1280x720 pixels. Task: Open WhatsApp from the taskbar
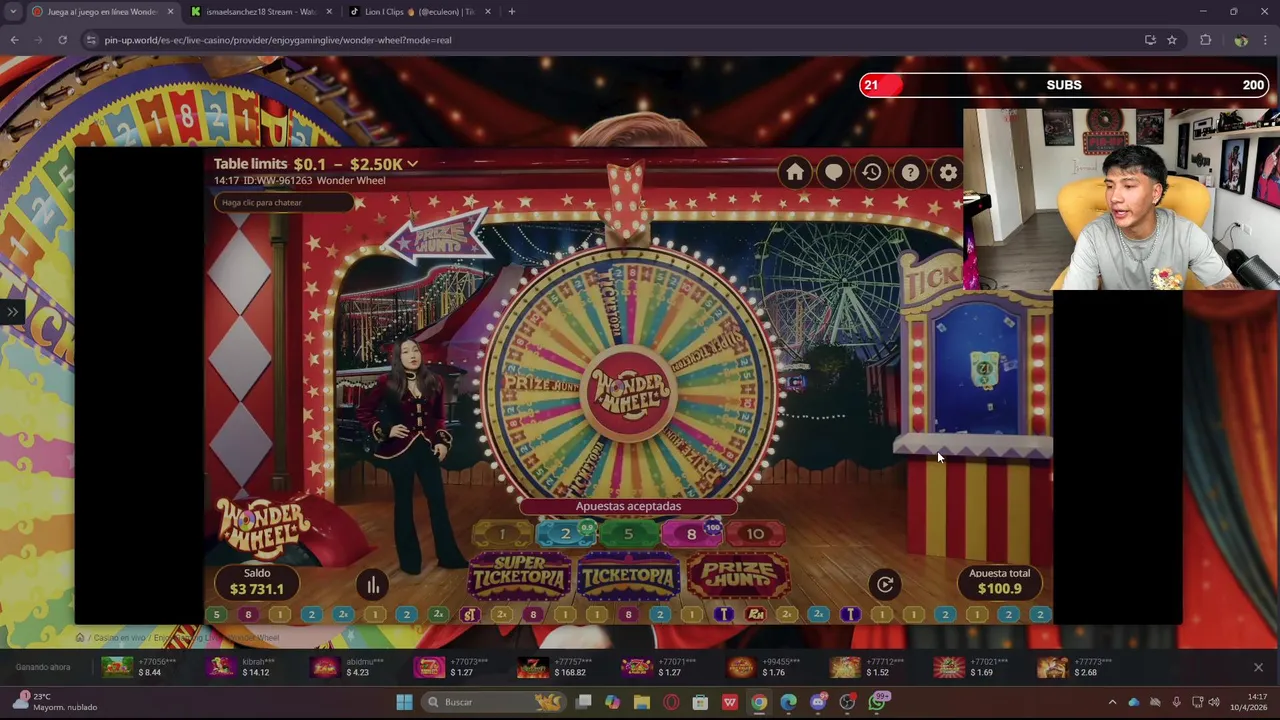(877, 702)
